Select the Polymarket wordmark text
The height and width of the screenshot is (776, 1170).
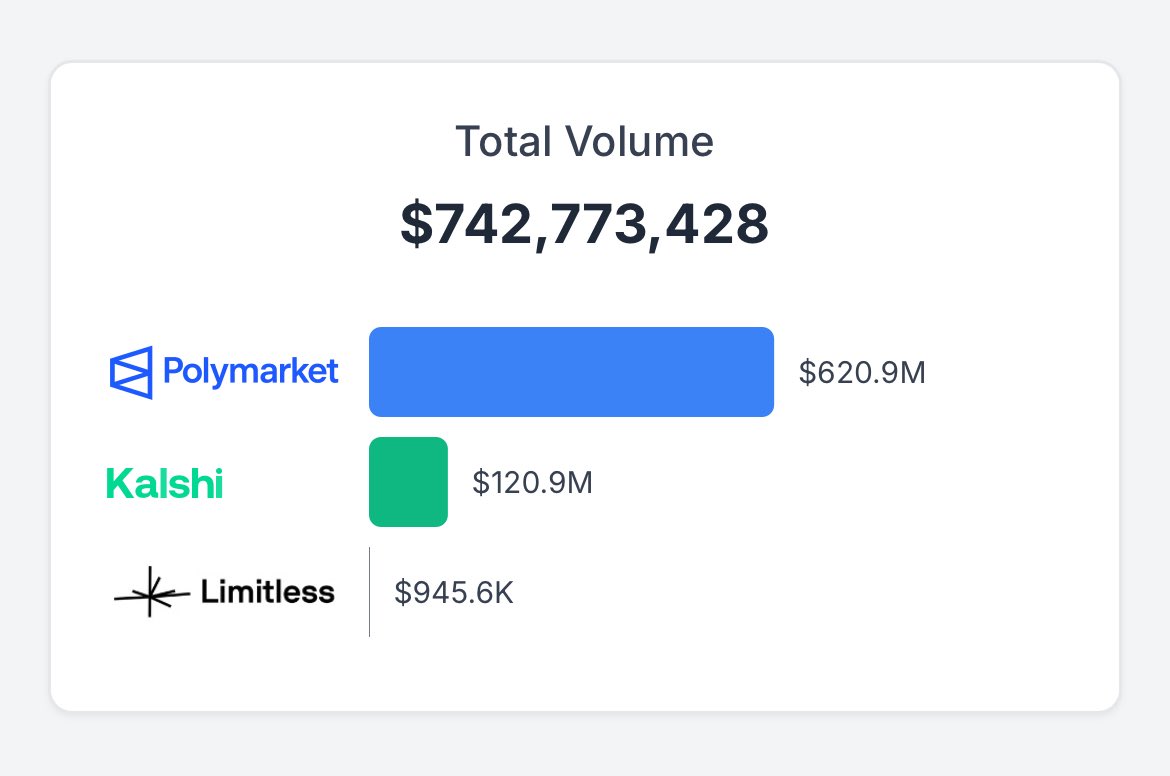[251, 372]
